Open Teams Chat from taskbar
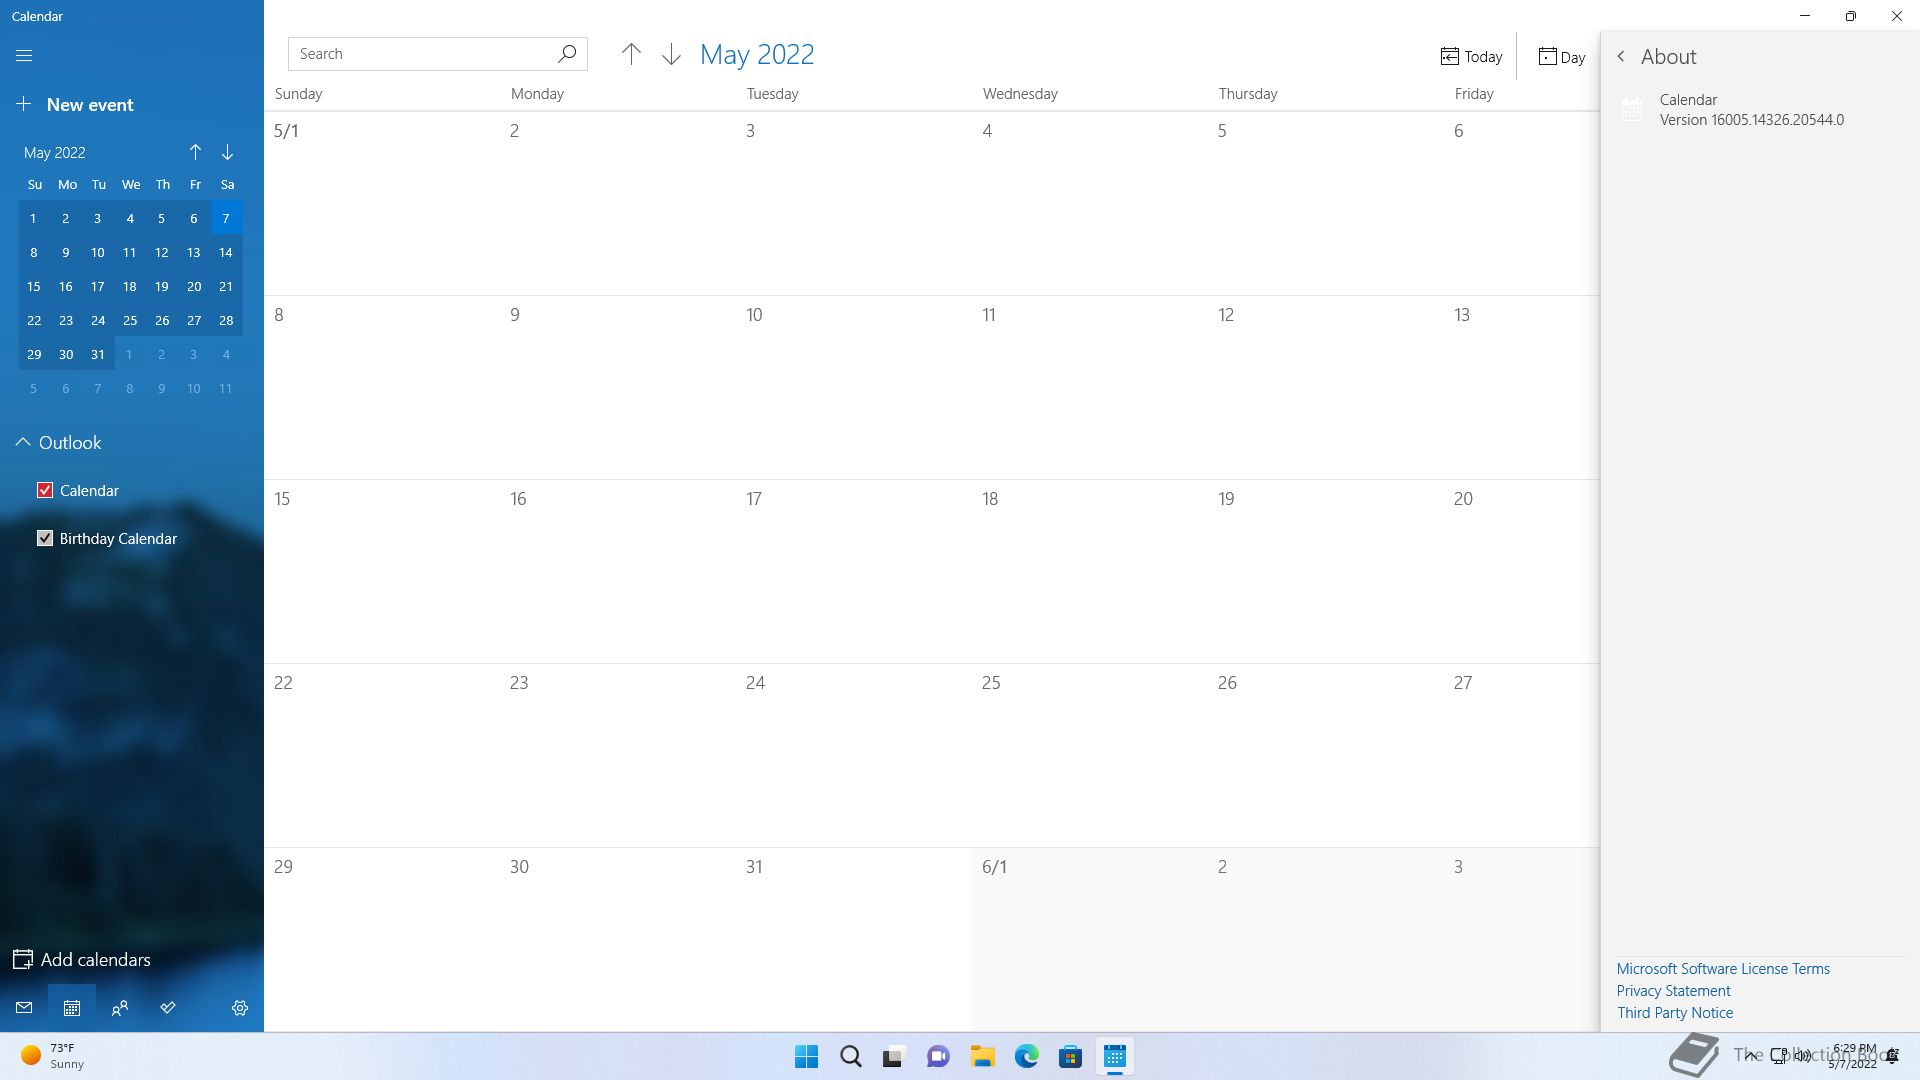Viewport: 1920px width, 1080px height. coord(938,1057)
